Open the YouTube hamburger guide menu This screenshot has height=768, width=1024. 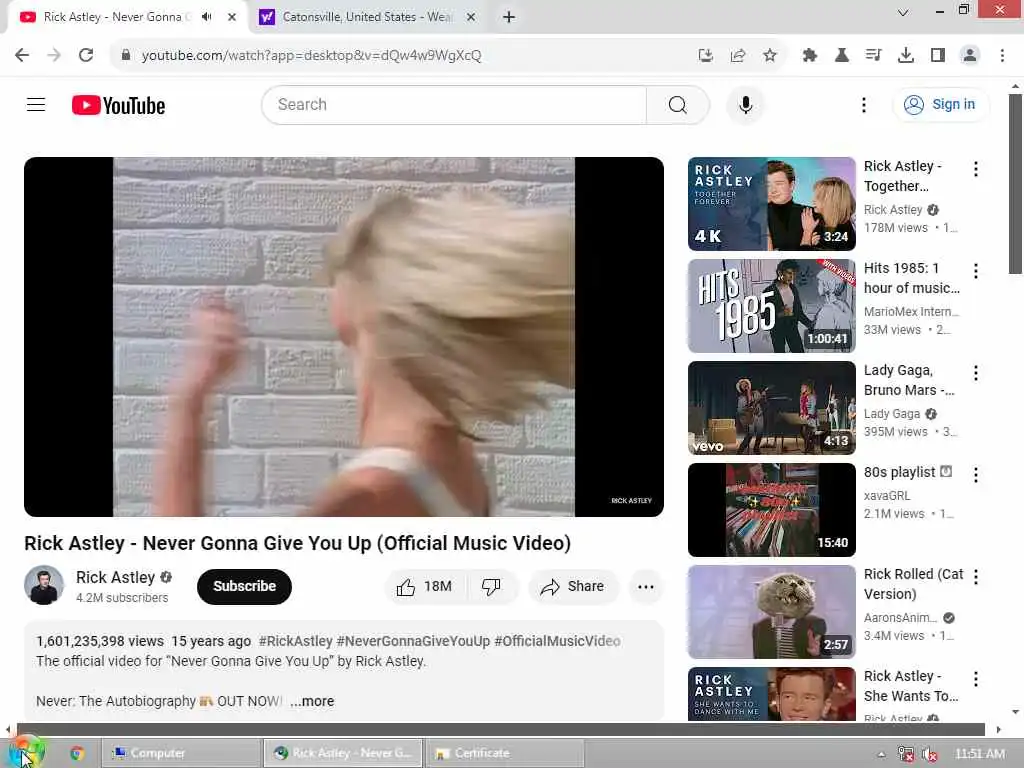pyautogui.click(x=36, y=104)
